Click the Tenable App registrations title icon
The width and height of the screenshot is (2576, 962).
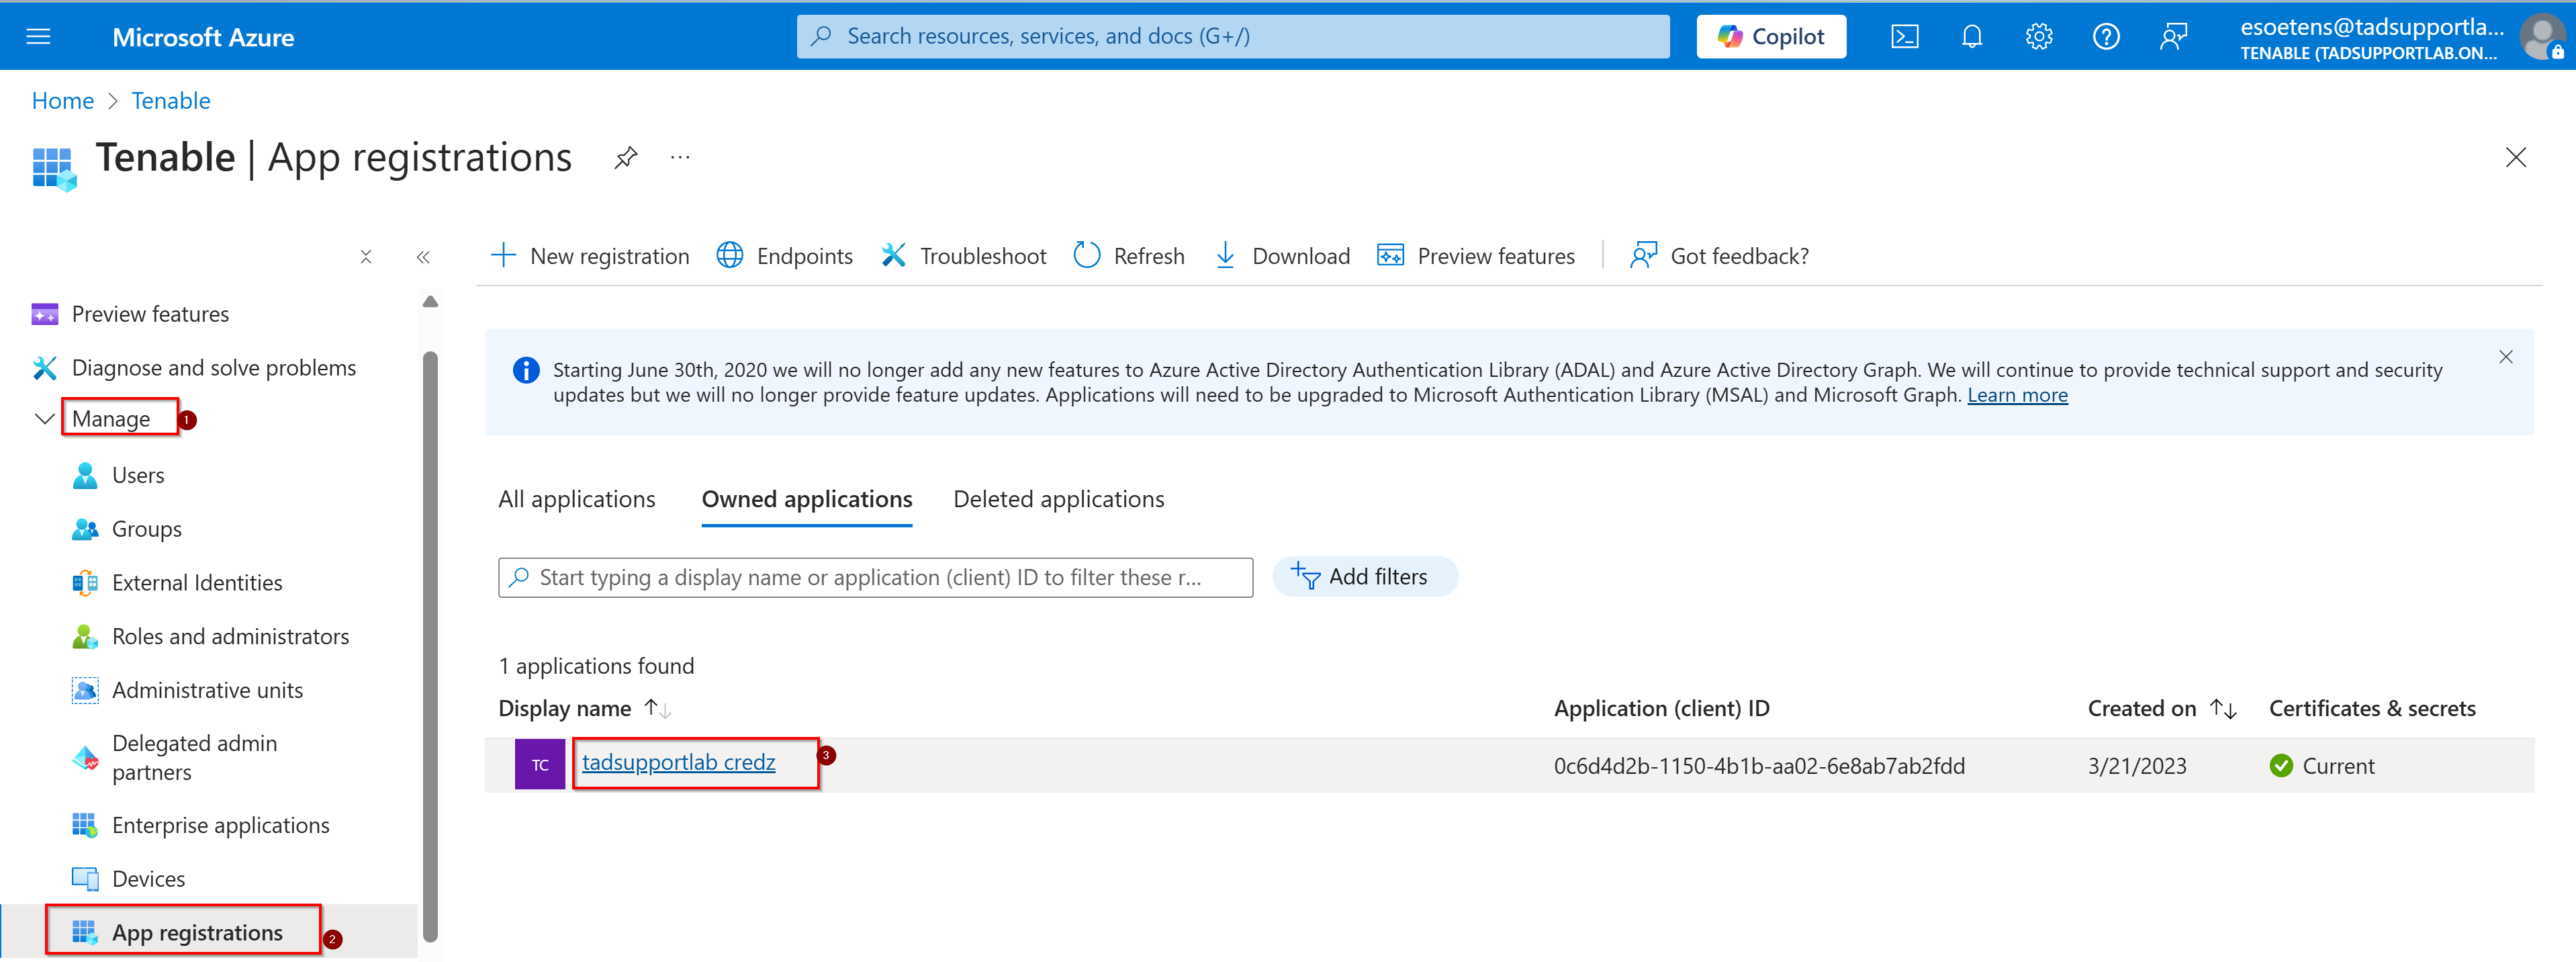pos(54,168)
